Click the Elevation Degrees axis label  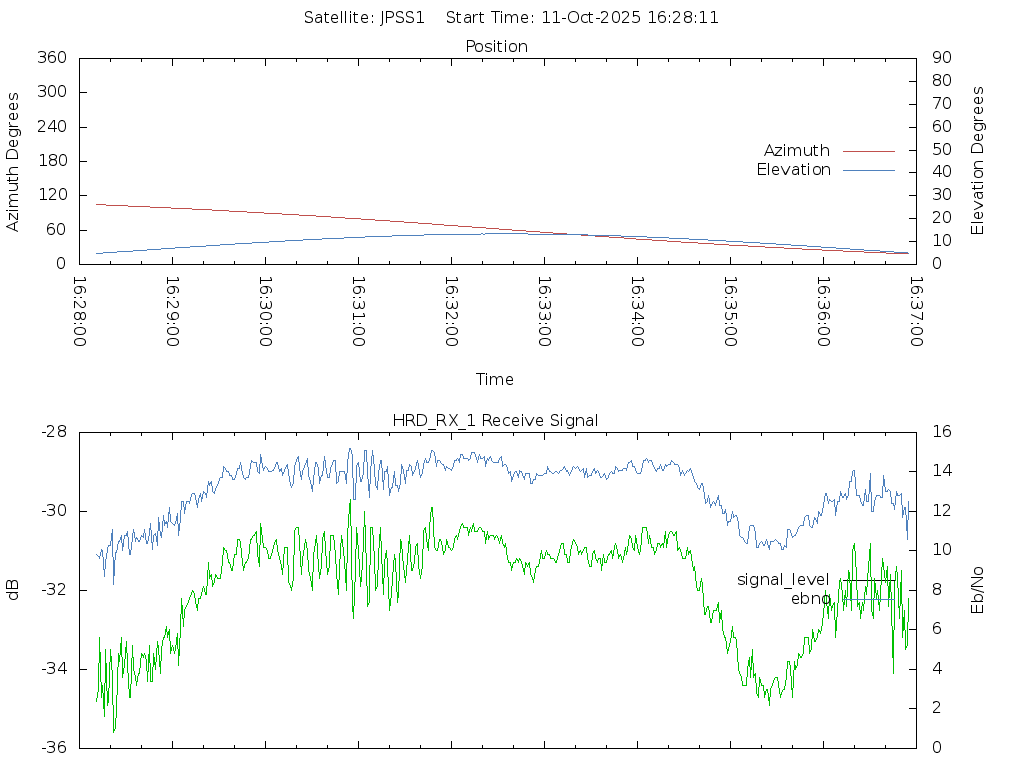(x=978, y=161)
